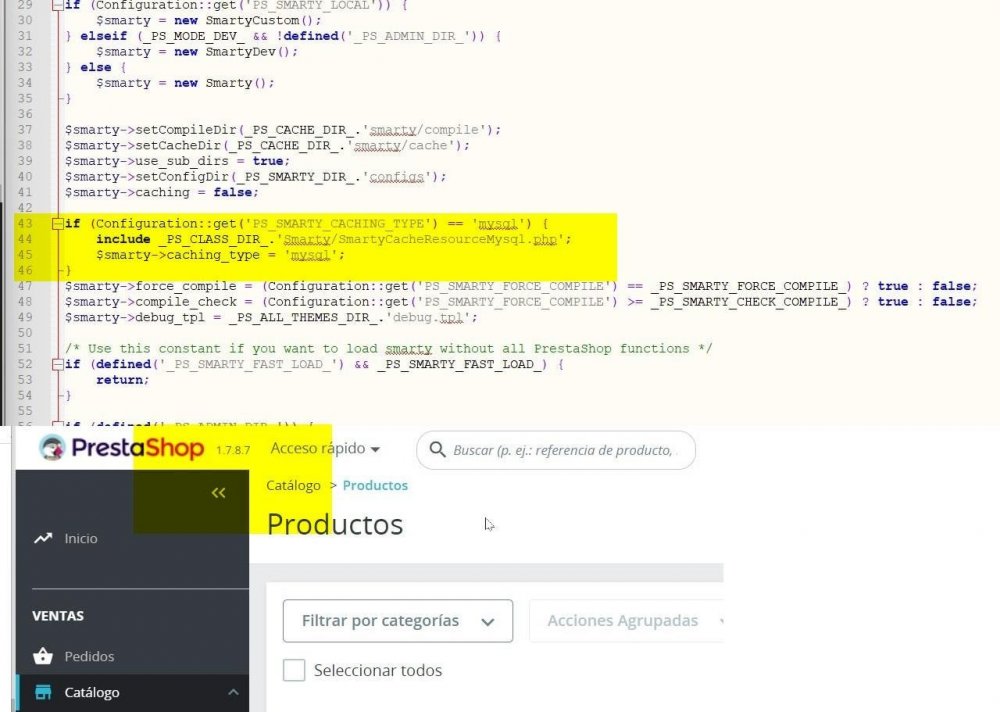Click line number 47 in the editor

tap(25, 286)
